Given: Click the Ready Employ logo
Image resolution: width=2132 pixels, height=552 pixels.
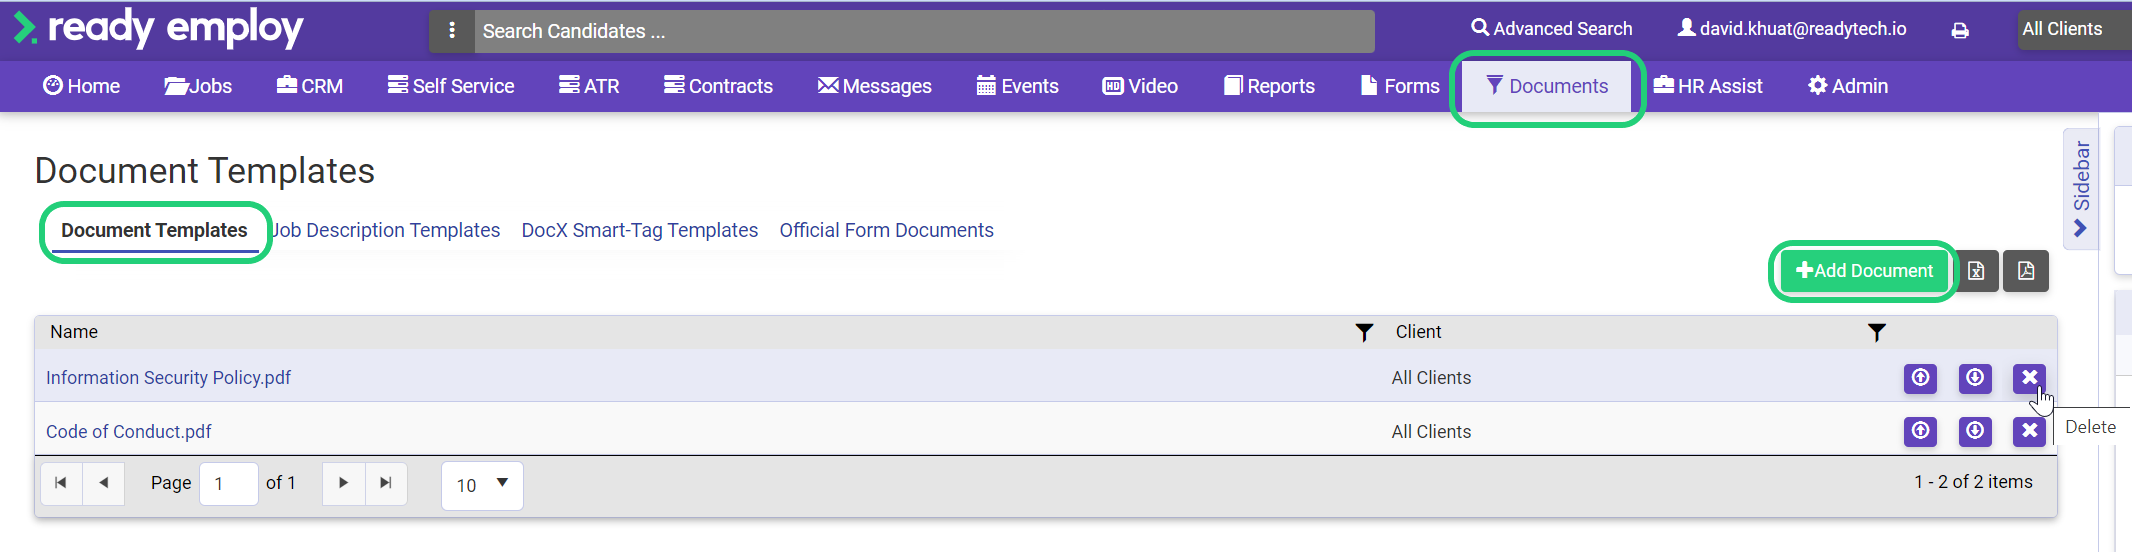Looking at the screenshot, I should tap(158, 29).
